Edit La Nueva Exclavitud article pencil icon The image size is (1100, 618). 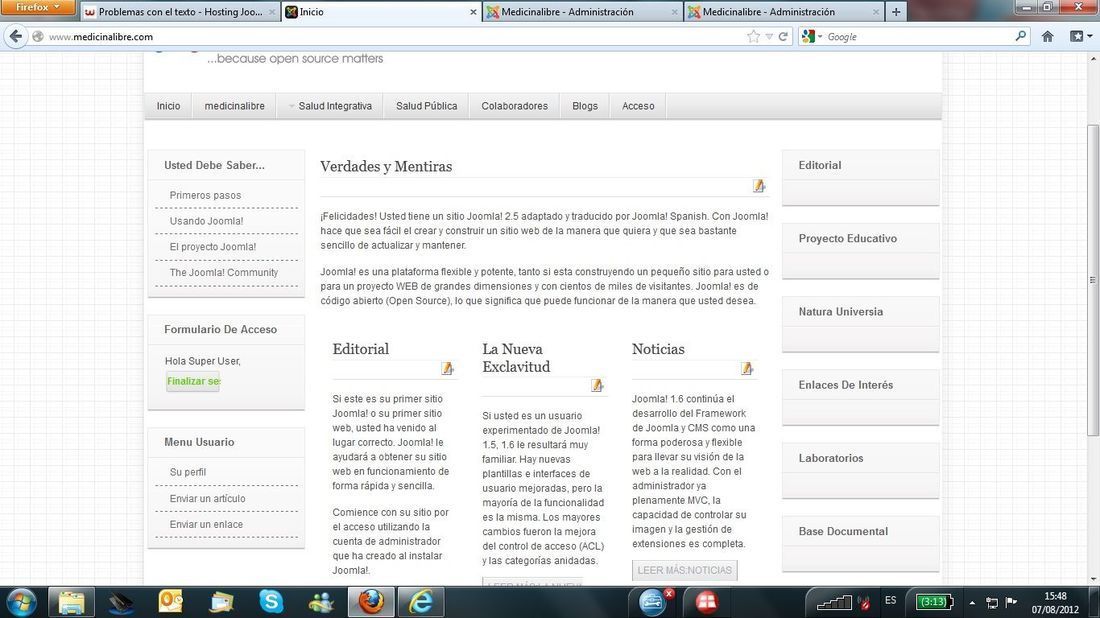pos(597,385)
